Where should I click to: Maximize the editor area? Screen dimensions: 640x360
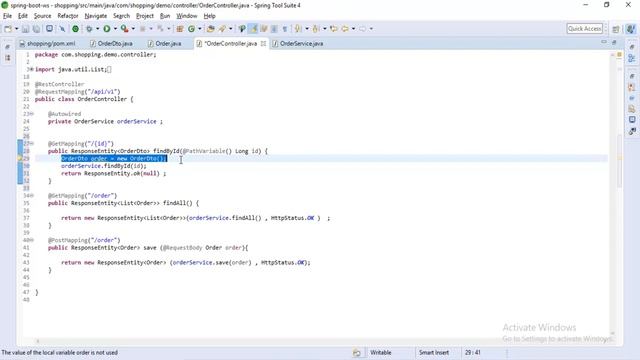tap(614, 42)
